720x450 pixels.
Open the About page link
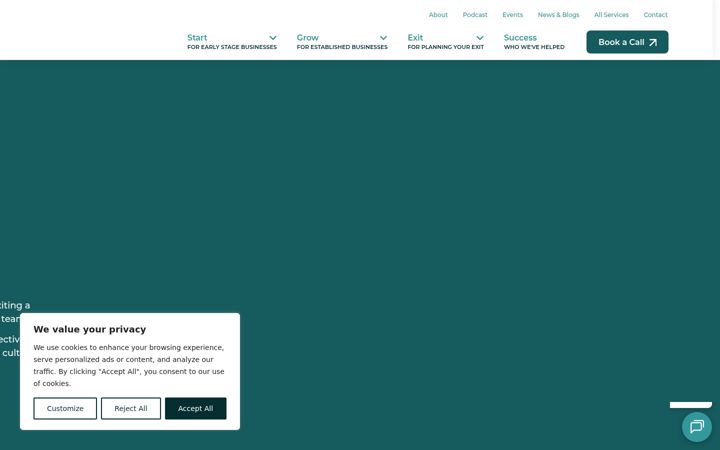pos(438,15)
